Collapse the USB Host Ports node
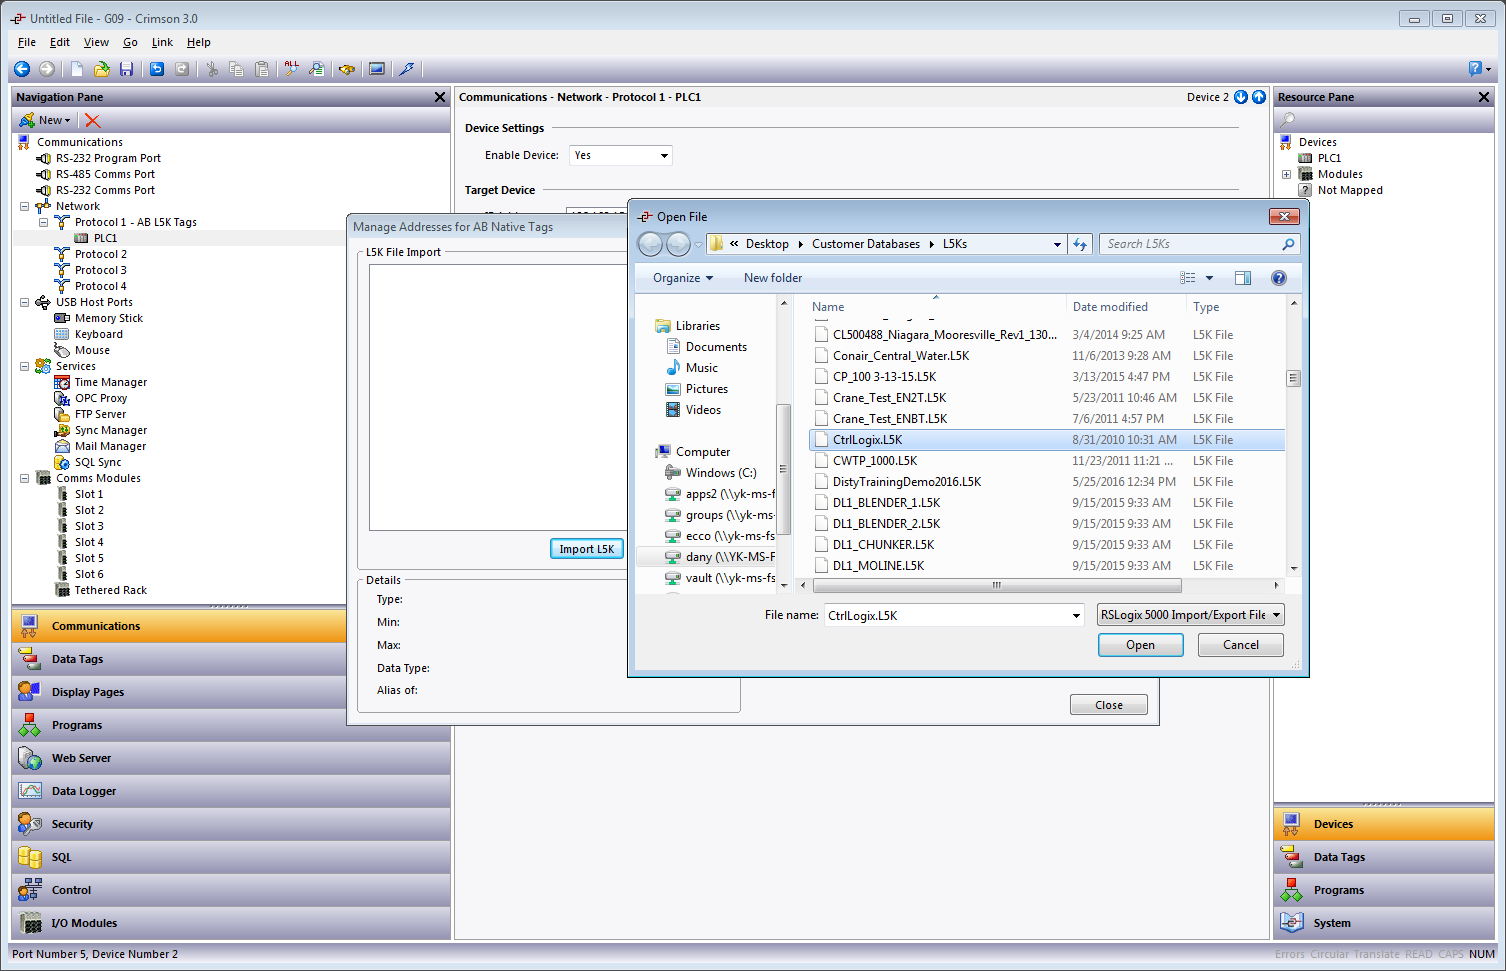 coord(24,302)
